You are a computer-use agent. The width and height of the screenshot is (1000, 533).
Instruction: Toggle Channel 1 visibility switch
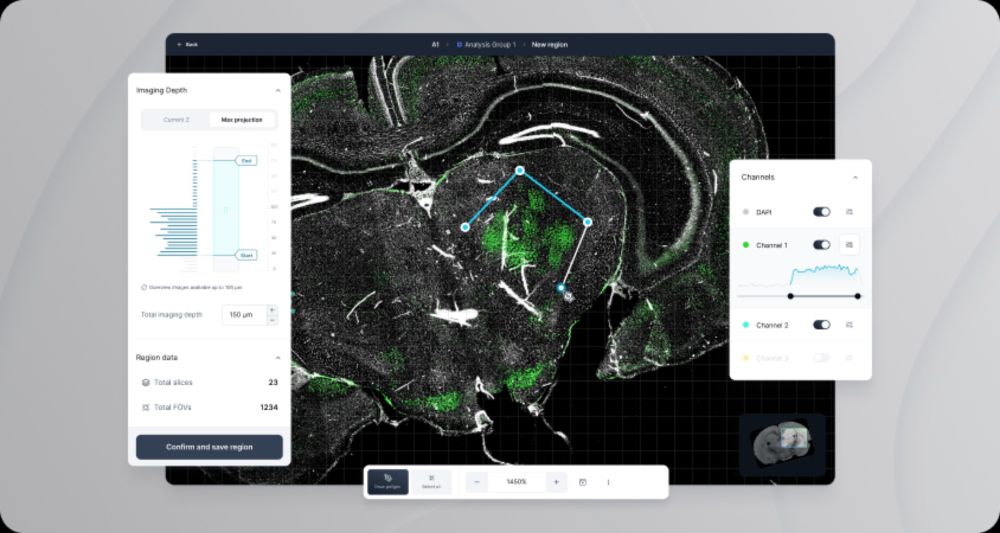(821, 245)
